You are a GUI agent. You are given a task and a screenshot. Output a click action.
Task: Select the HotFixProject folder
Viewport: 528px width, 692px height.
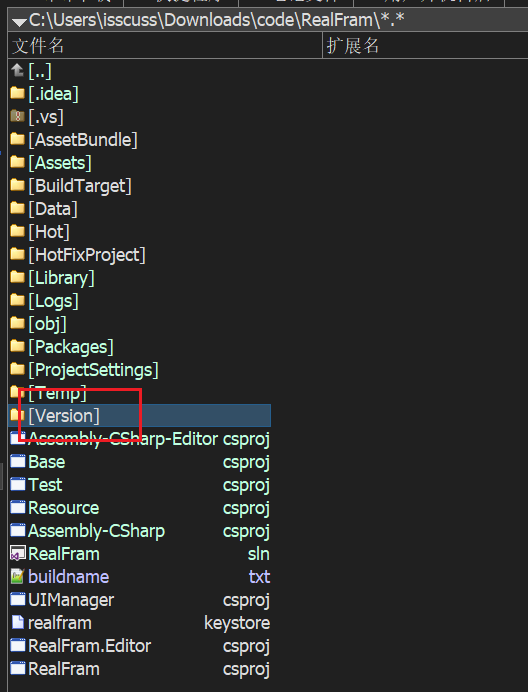139,255
